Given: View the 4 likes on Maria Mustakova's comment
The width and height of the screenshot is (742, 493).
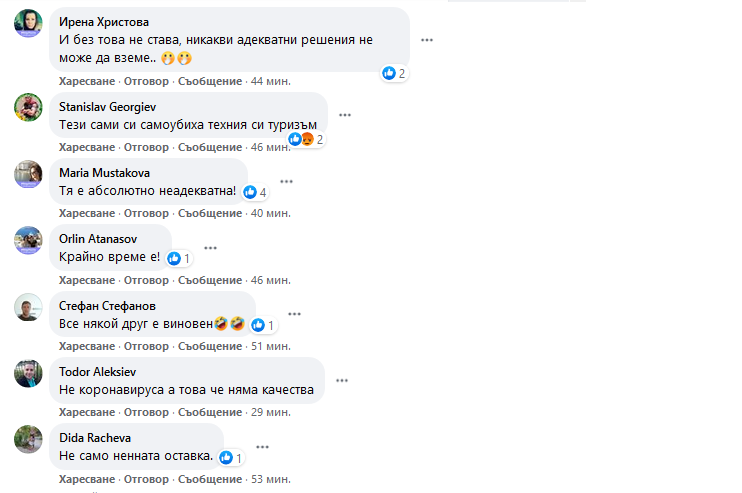Looking at the screenshot, I should coord(255,192).
